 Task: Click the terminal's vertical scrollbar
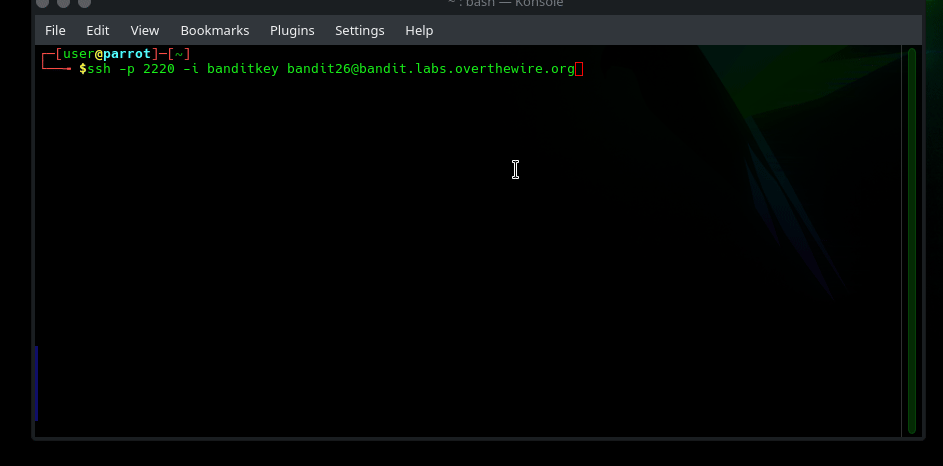click(x=911, y=240)
